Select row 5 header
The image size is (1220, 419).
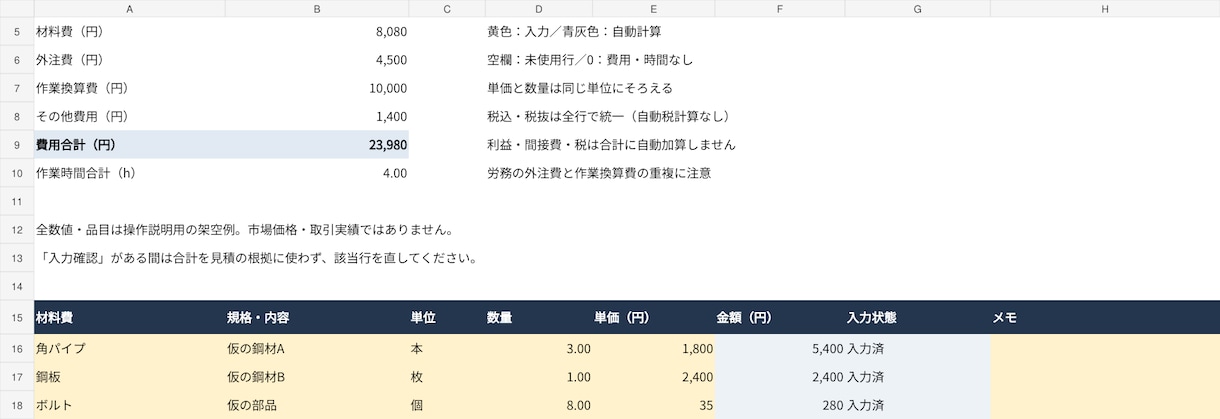17,32
